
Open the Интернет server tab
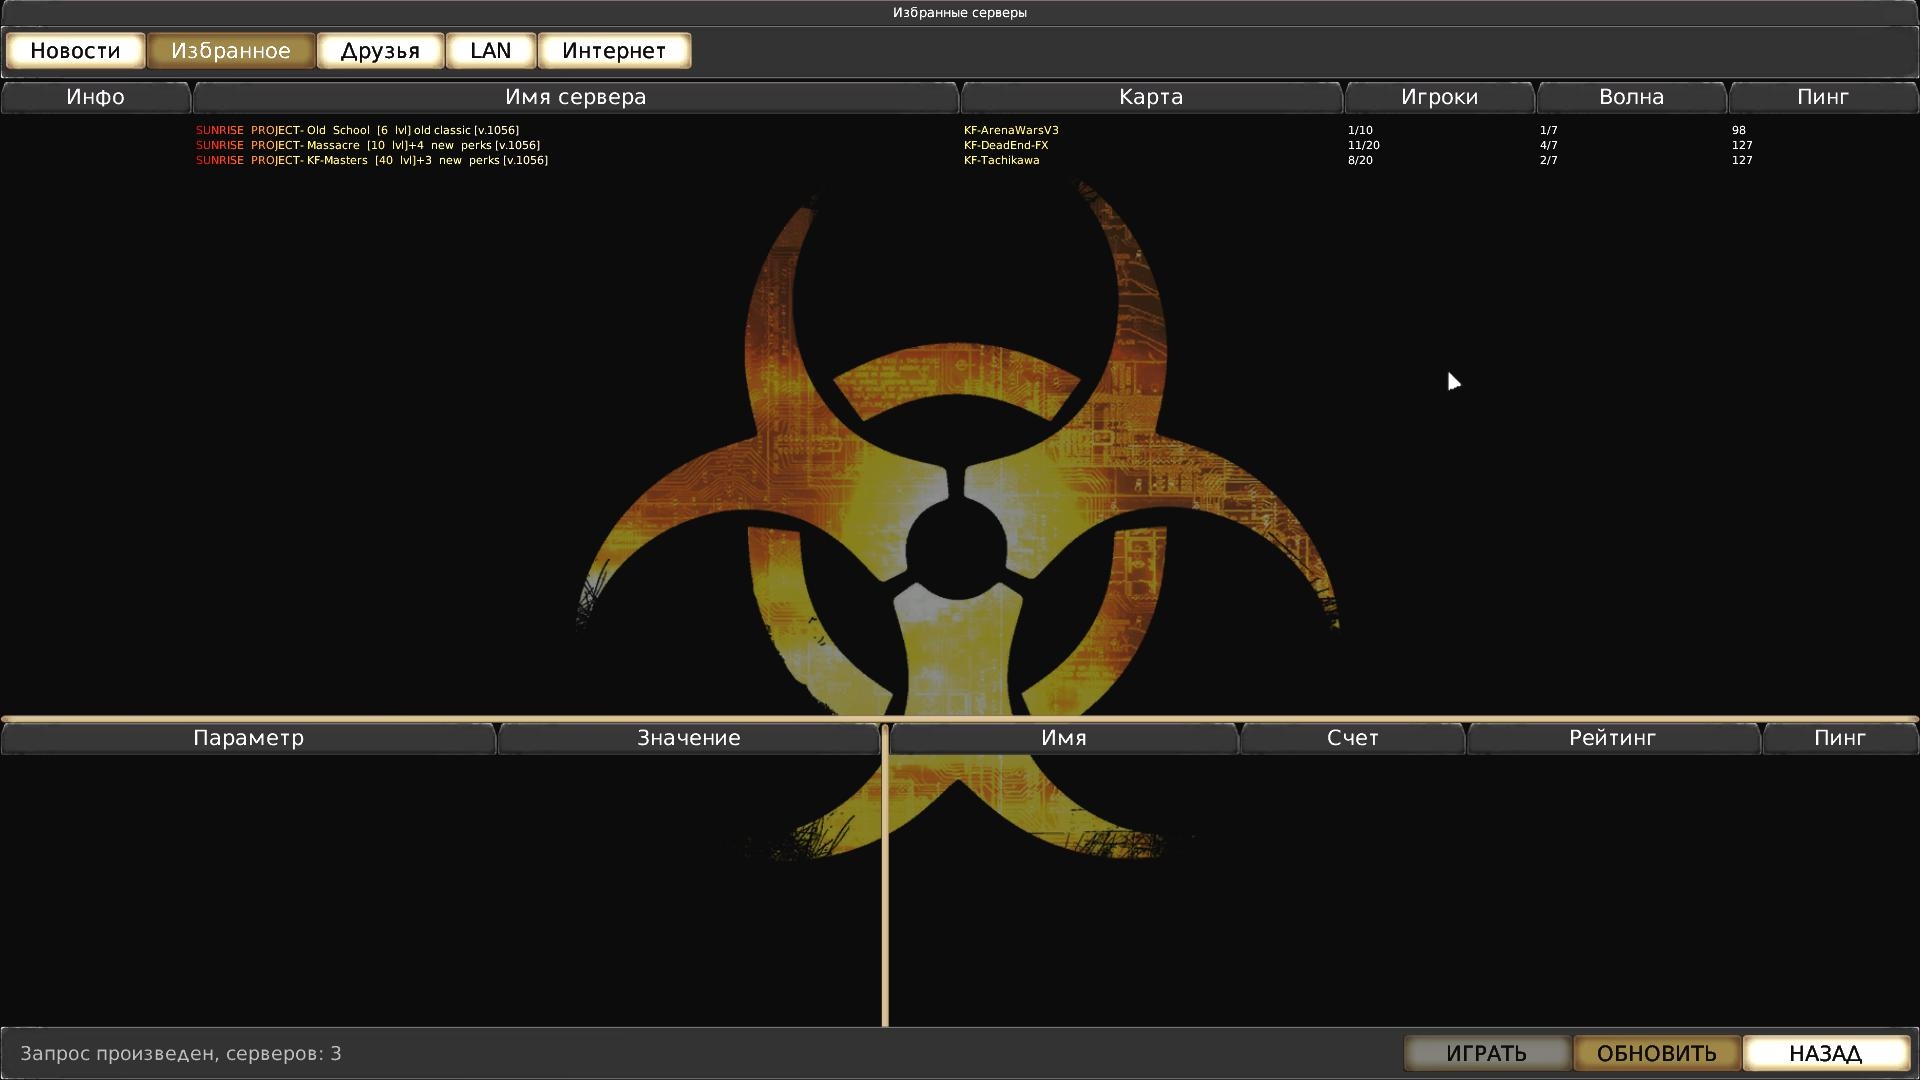click(614, 51)
